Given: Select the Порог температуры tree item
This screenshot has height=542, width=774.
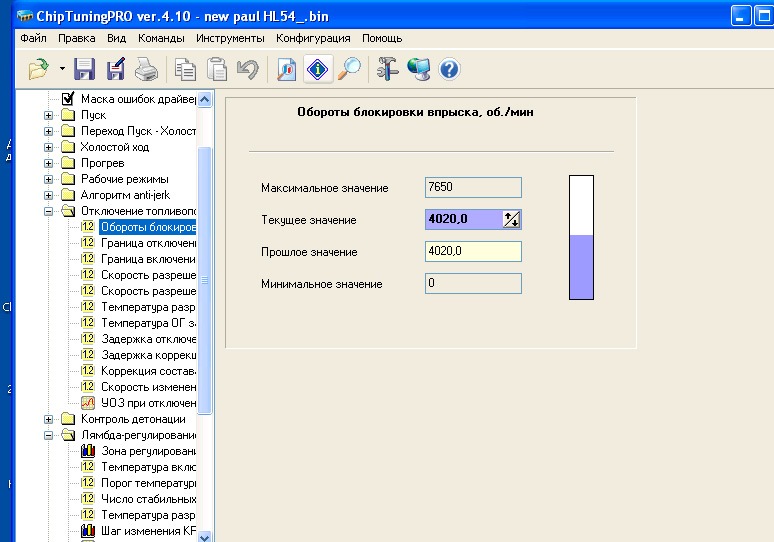Looking at the screenshot, I should point(148,483).
